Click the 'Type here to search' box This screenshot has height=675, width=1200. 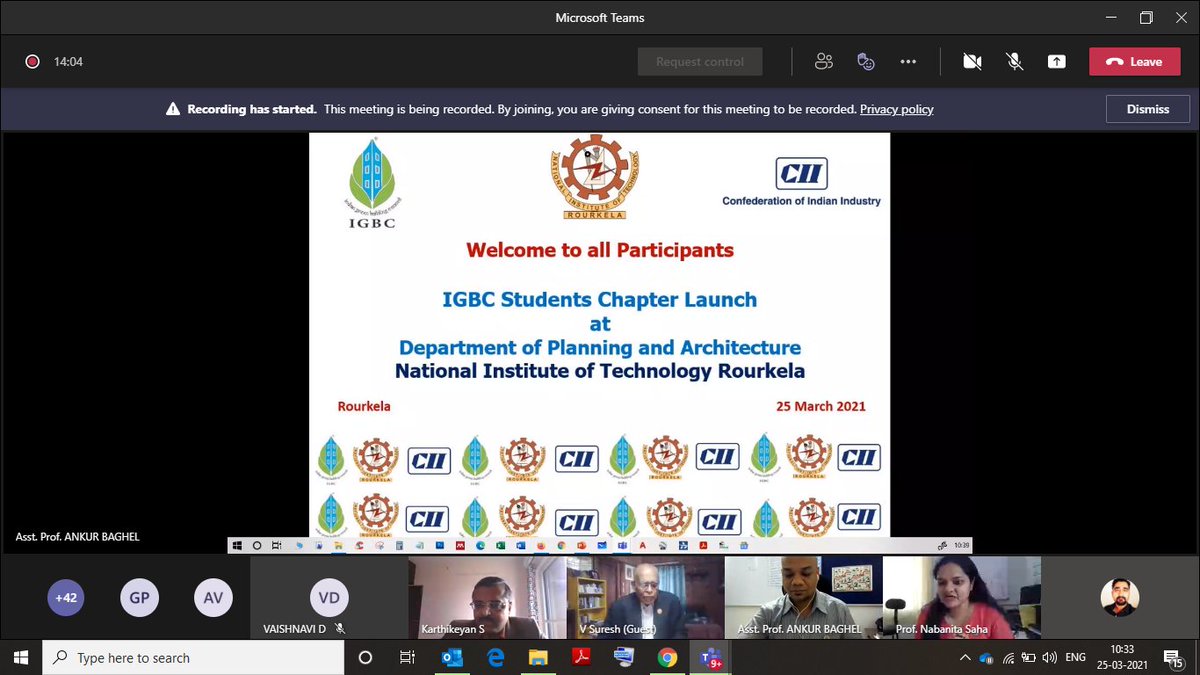195,657
